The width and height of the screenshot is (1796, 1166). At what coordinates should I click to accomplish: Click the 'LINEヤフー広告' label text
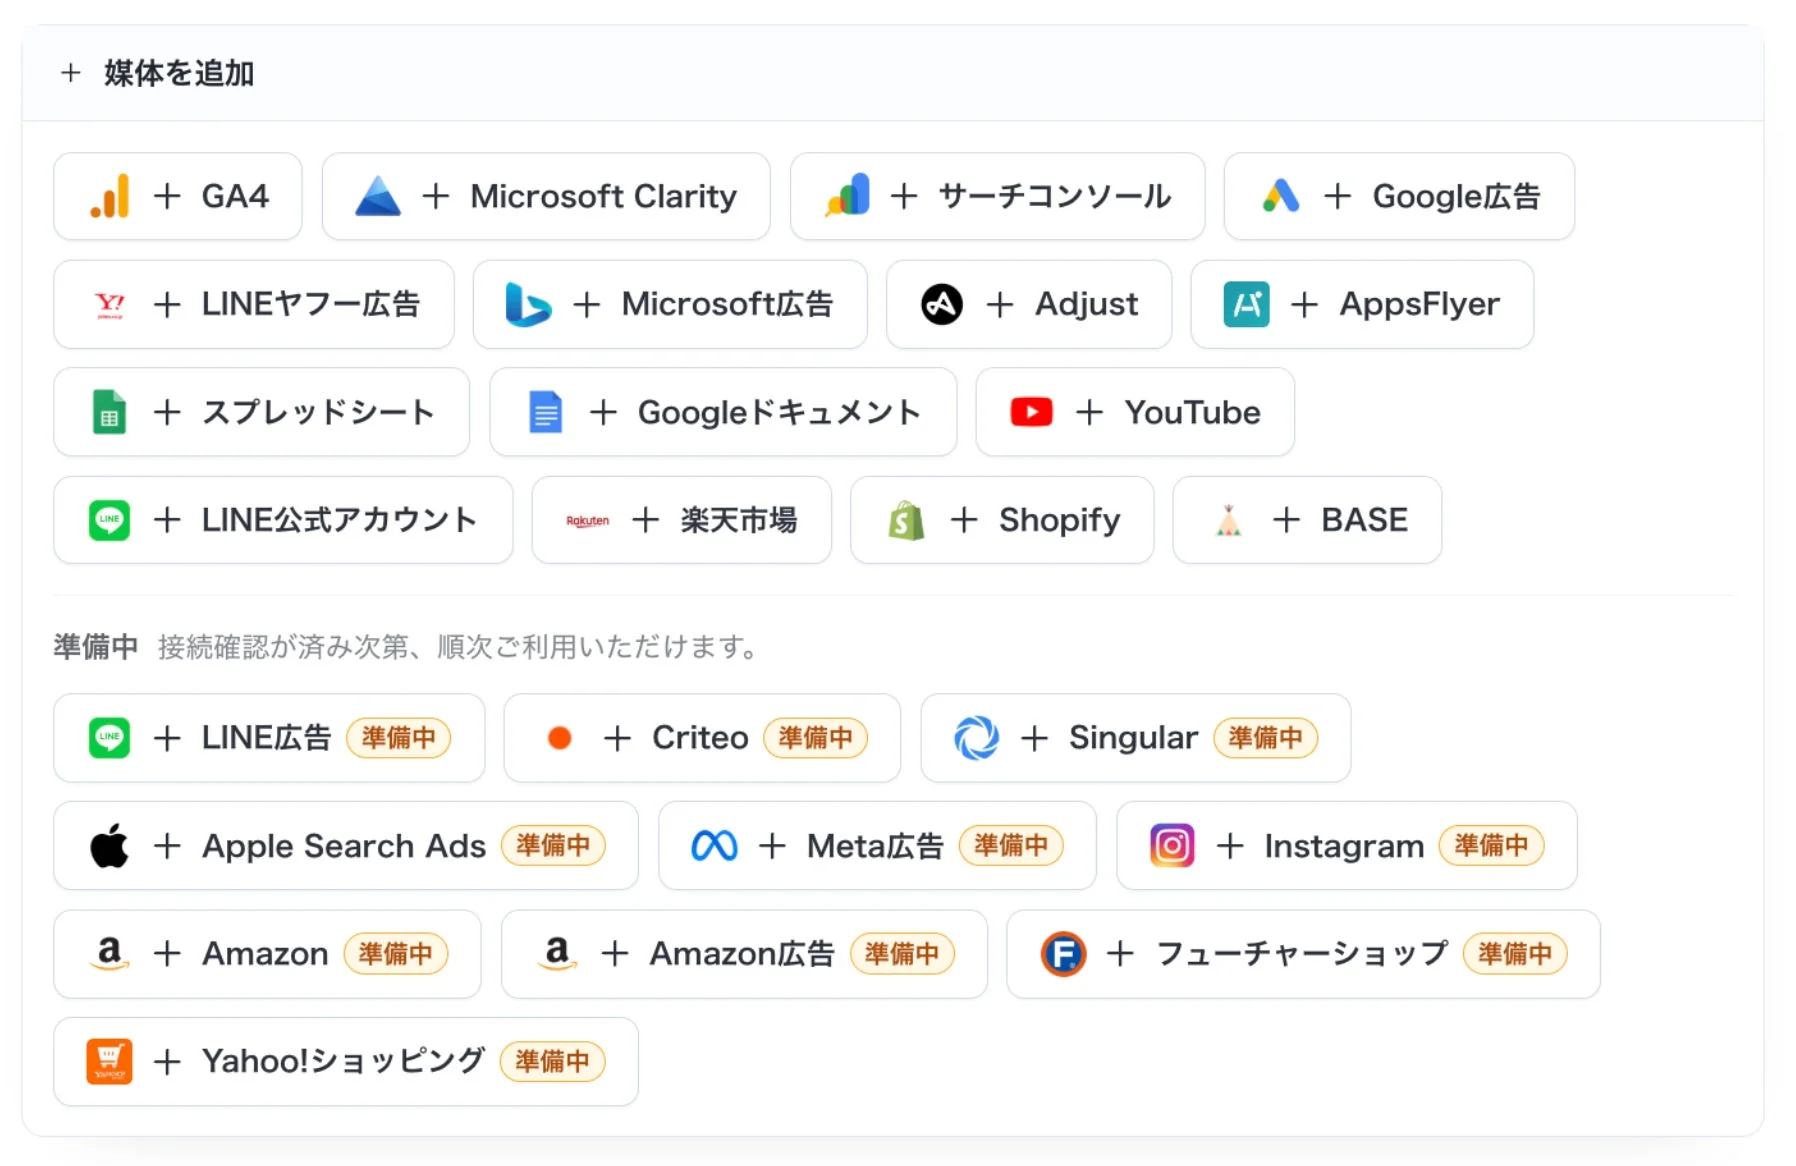pyautogui.click(x=311, y=304)
